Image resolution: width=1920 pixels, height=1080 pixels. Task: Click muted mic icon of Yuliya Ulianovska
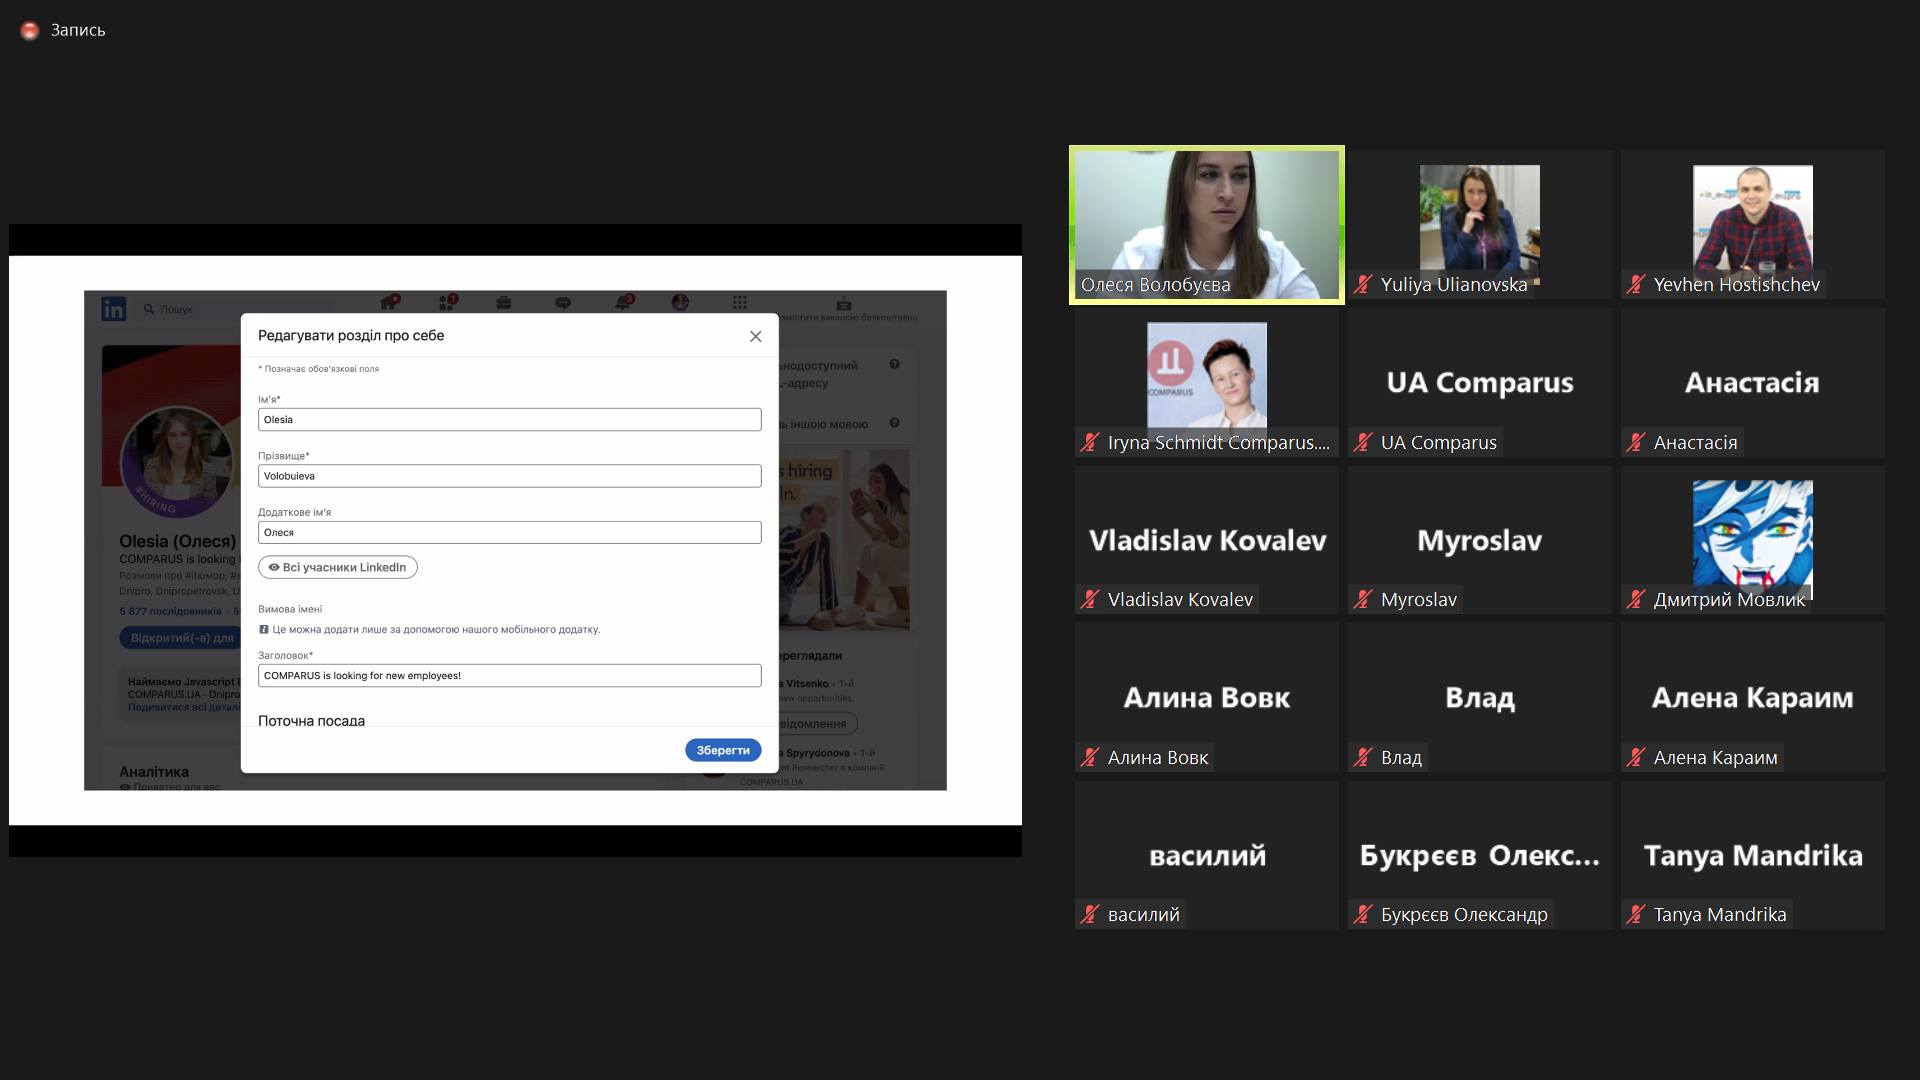coord(1363,285)
